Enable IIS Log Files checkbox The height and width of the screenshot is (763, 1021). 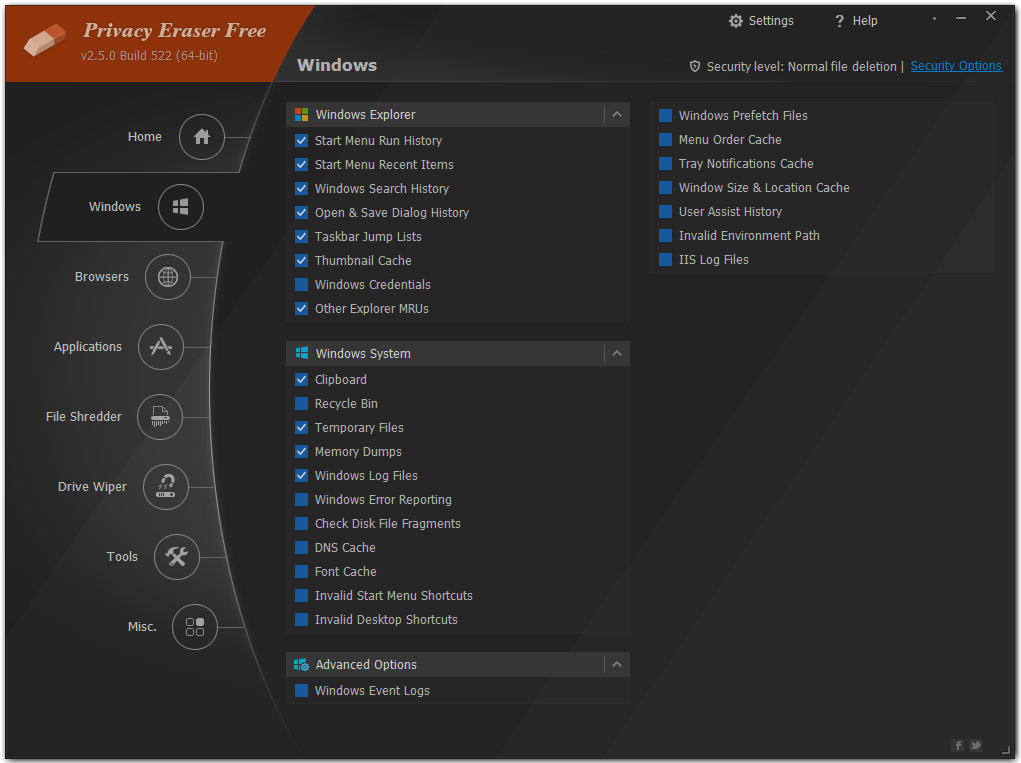coord(665,260)
